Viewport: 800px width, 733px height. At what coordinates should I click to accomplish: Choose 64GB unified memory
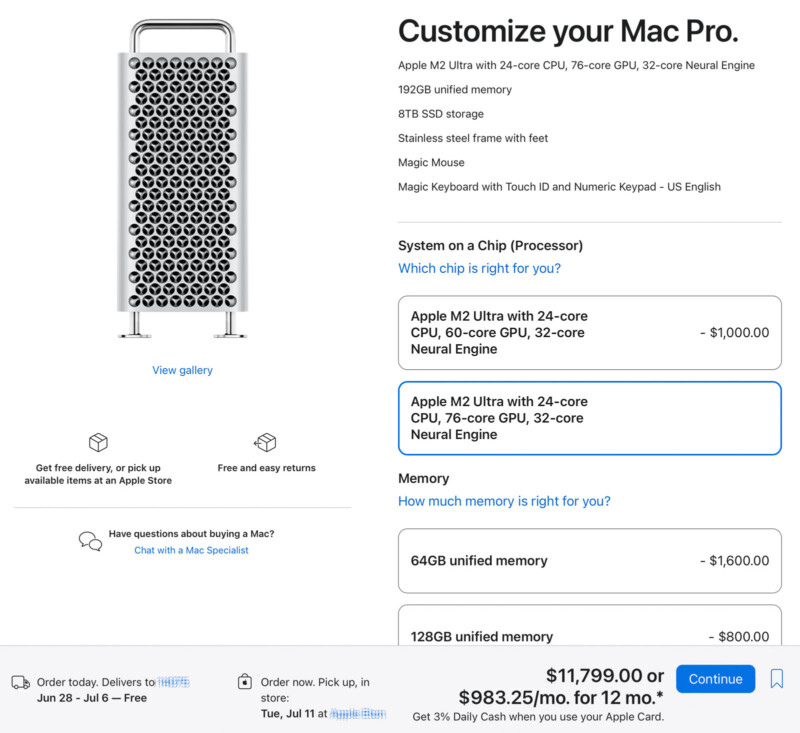589,561
